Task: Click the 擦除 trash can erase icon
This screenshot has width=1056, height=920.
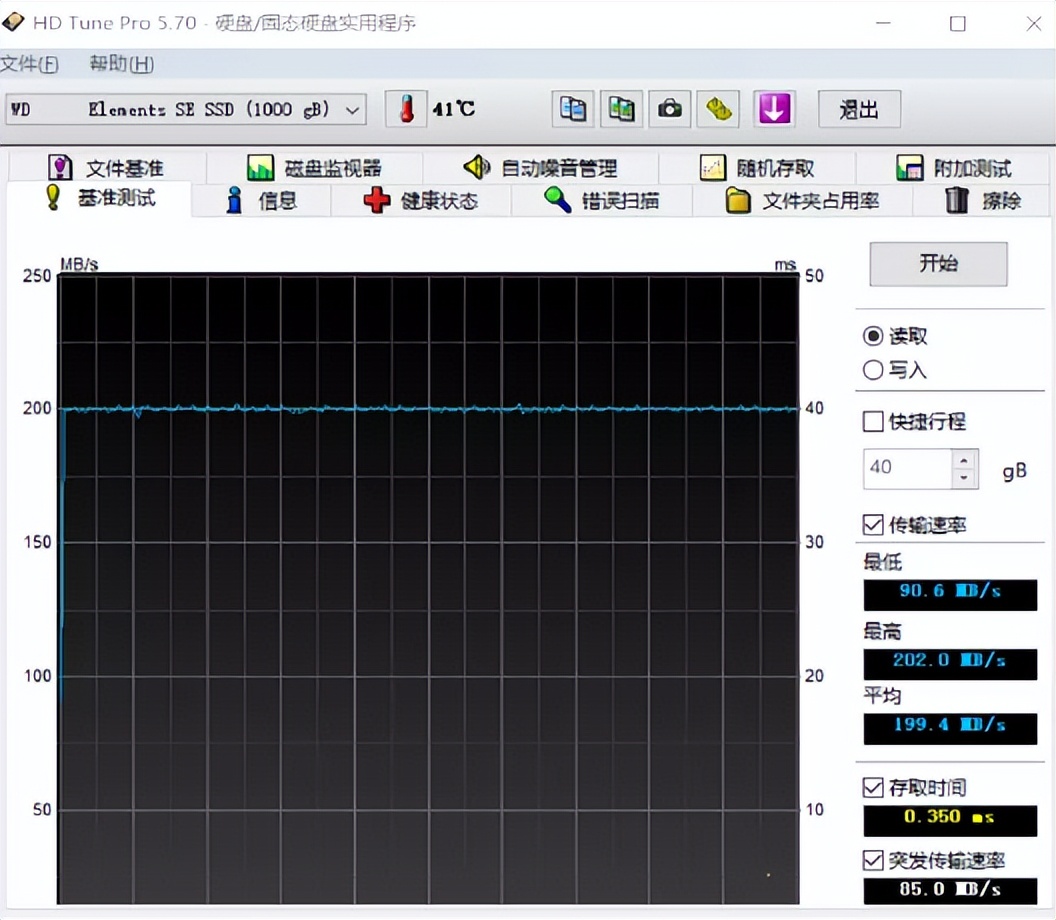Action: tap(957, 200)
